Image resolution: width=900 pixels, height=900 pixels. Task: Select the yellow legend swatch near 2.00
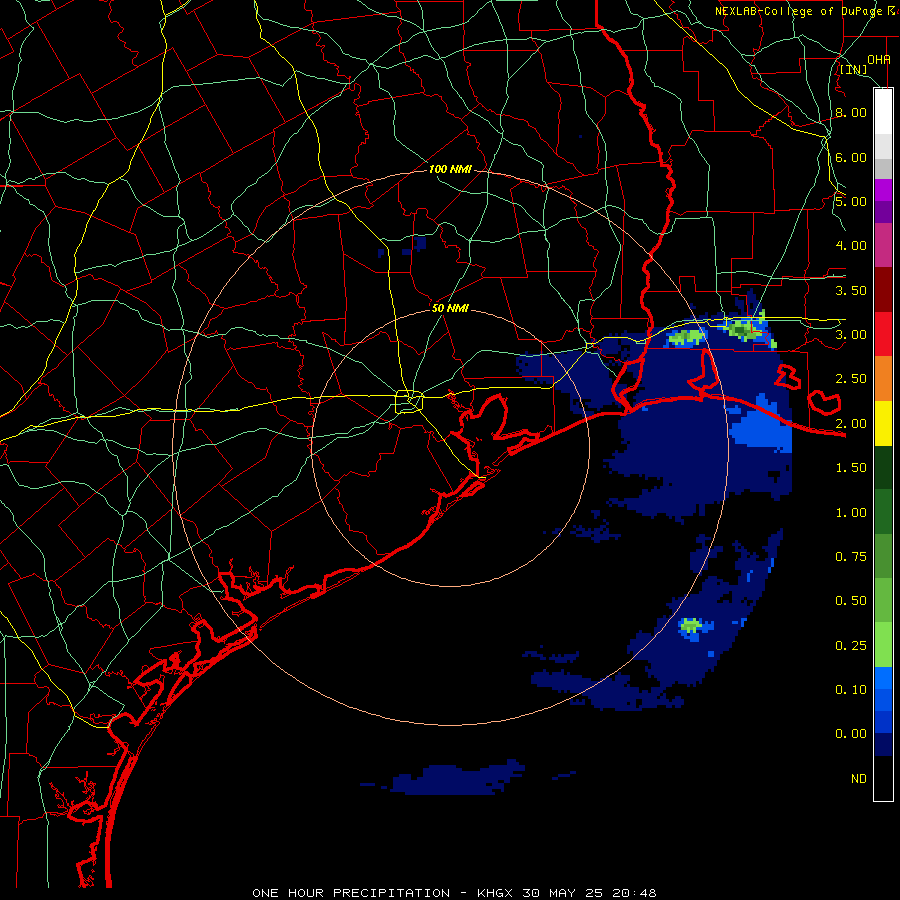click(883, 423)
